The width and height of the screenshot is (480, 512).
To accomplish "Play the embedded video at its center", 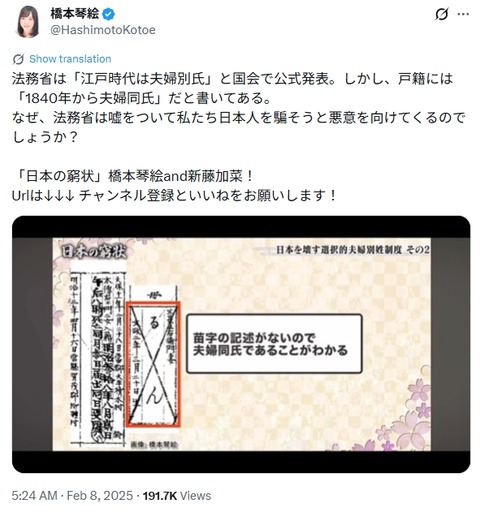I will [x=241, y=344].
